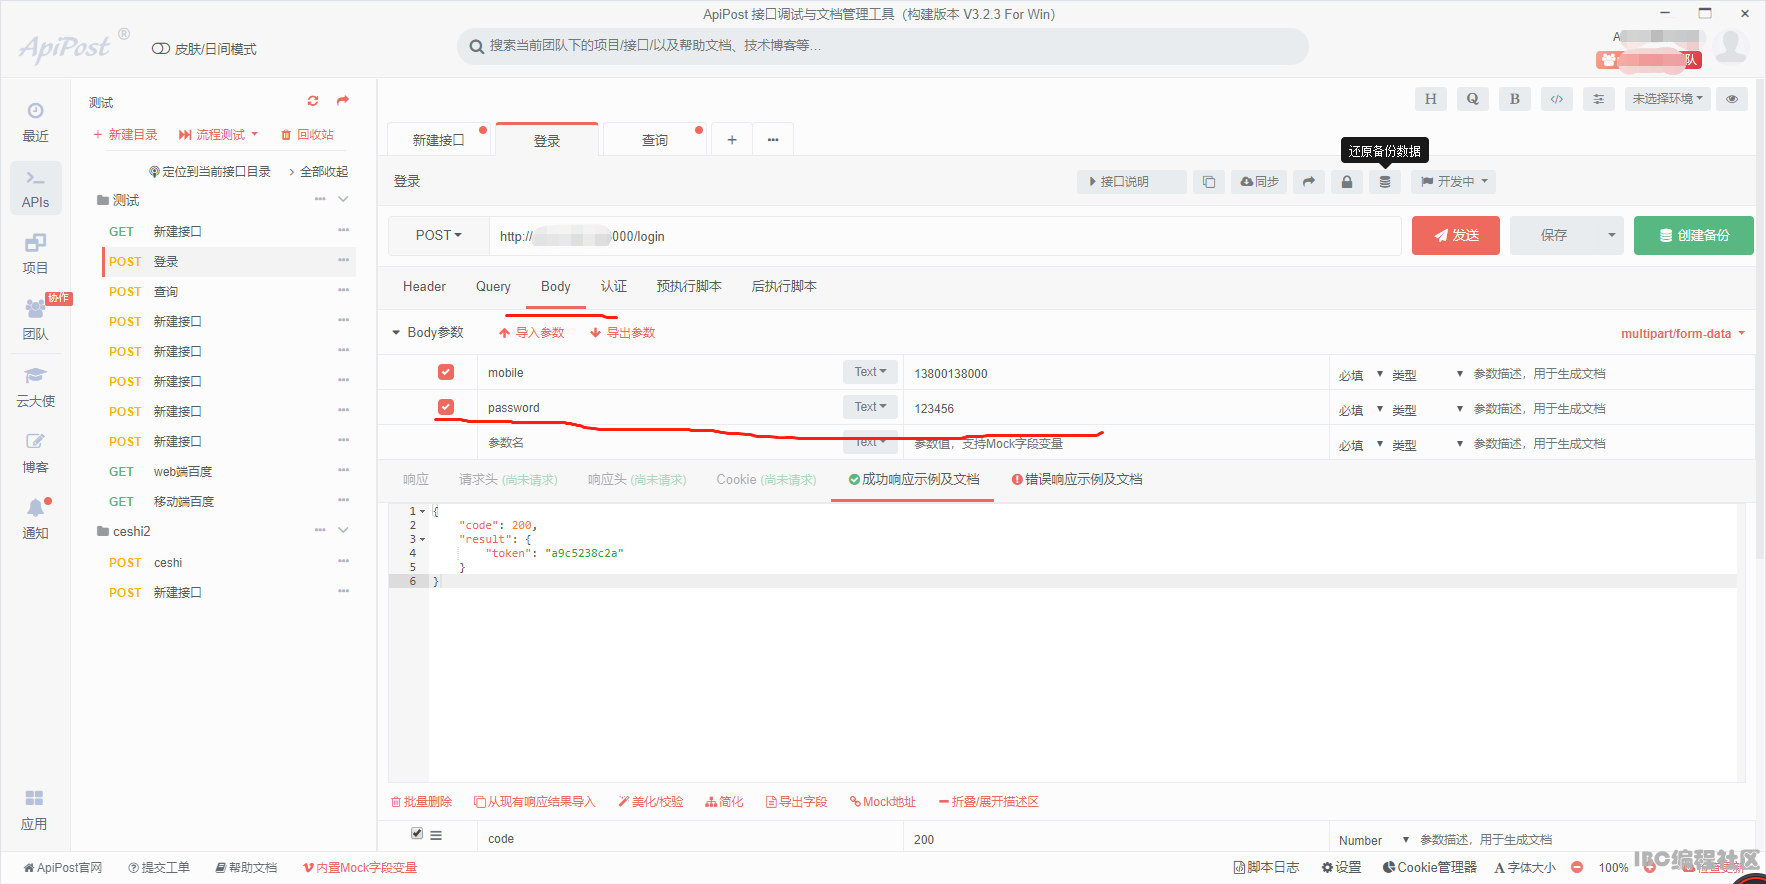Image resolution: width=1766 pixels, height=884 pixels.
Task: Open the 通知 bell in the sidebar
Action: 35,518
